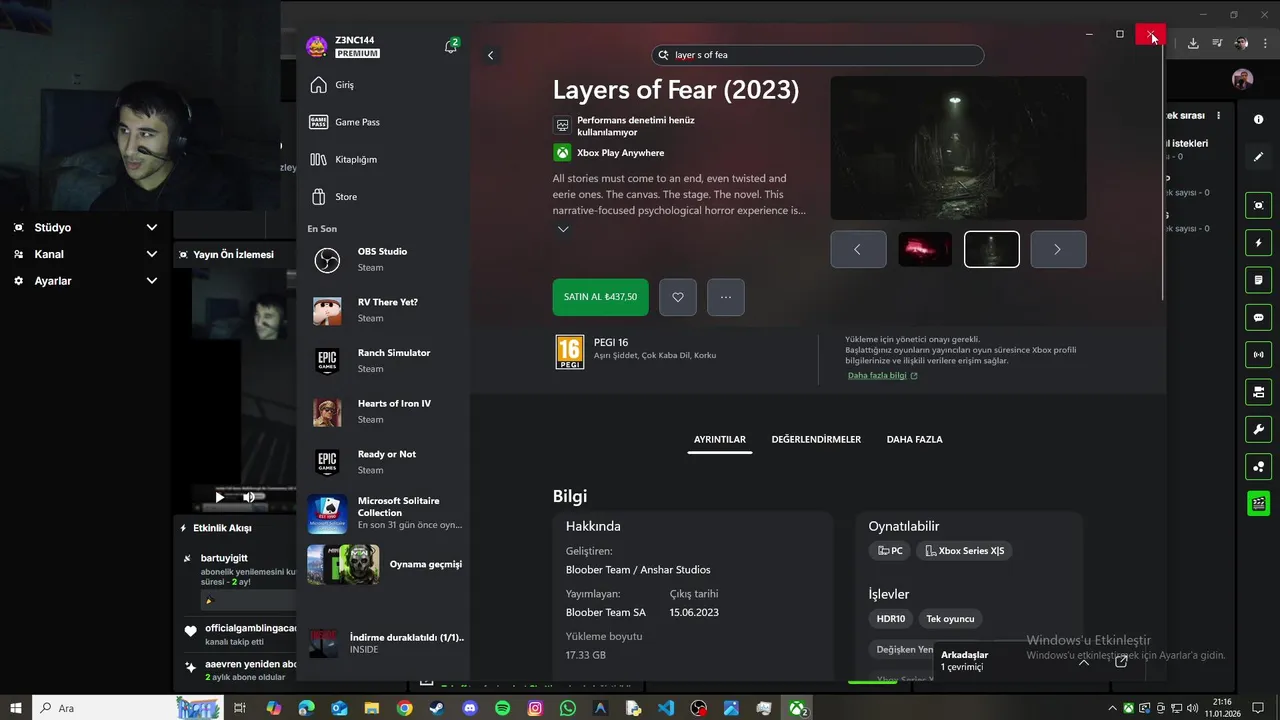The image size is (1280, 720).
Task: Click the PC playable platform chip
Action: click(890, 551)
